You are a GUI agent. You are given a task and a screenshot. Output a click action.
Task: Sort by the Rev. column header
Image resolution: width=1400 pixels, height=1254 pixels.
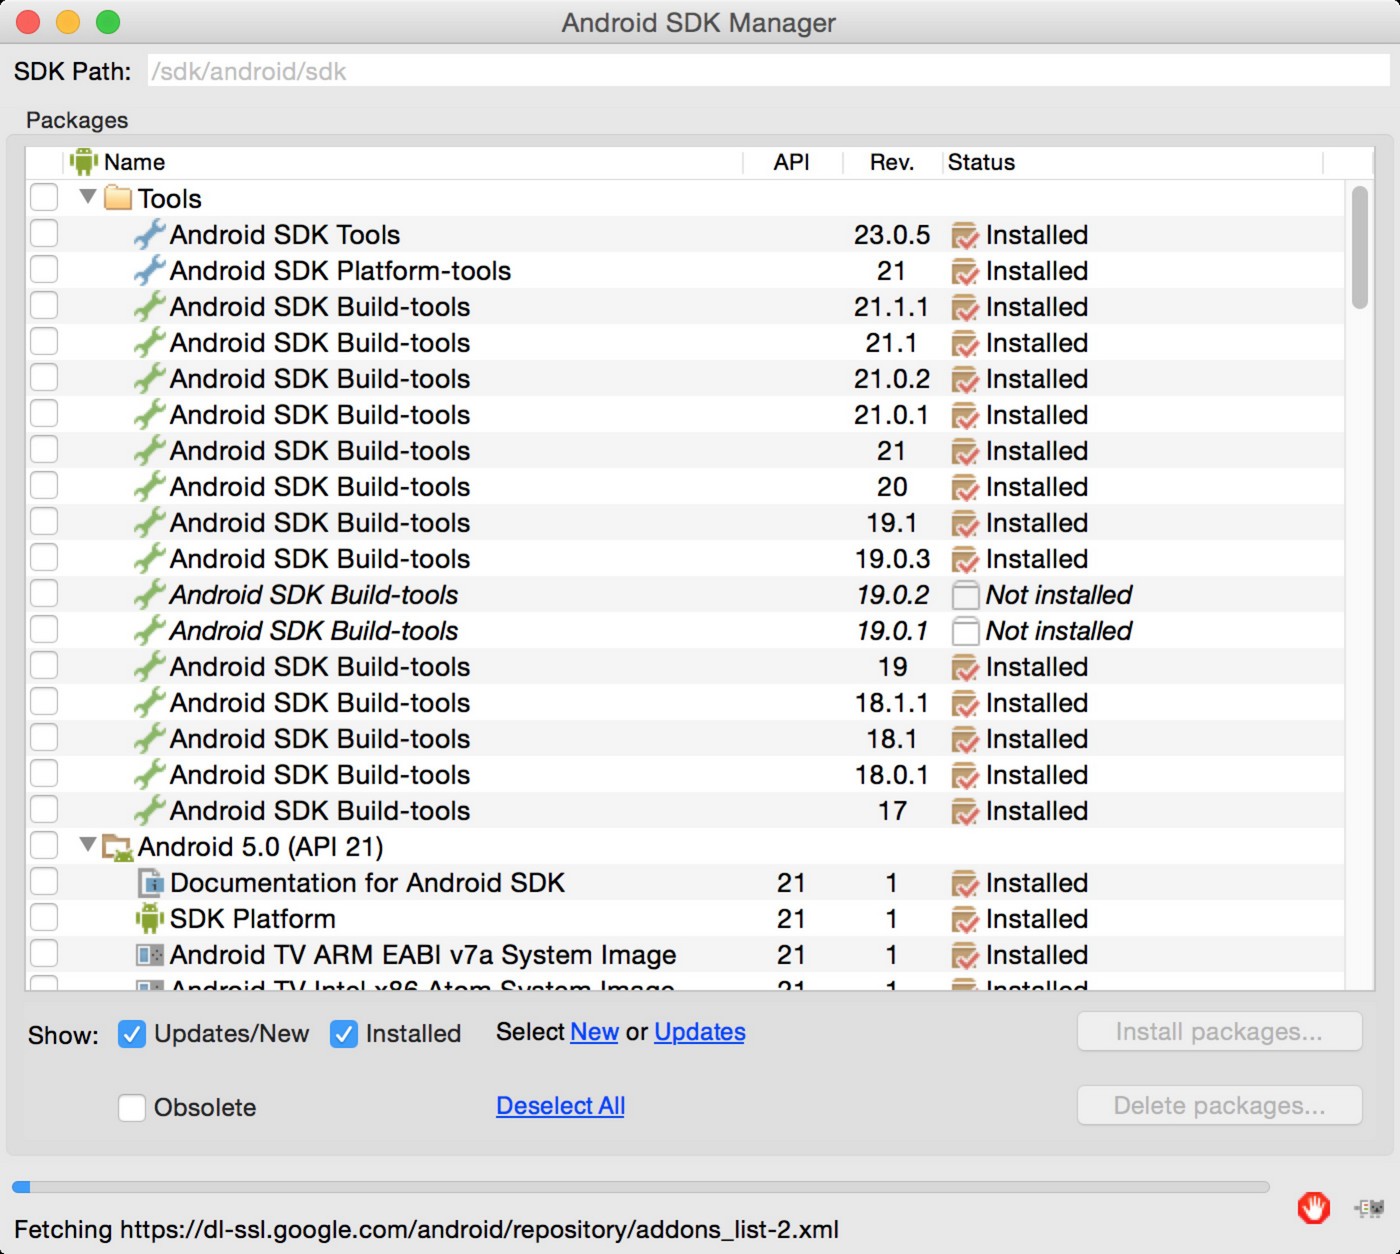coord(892,162)
